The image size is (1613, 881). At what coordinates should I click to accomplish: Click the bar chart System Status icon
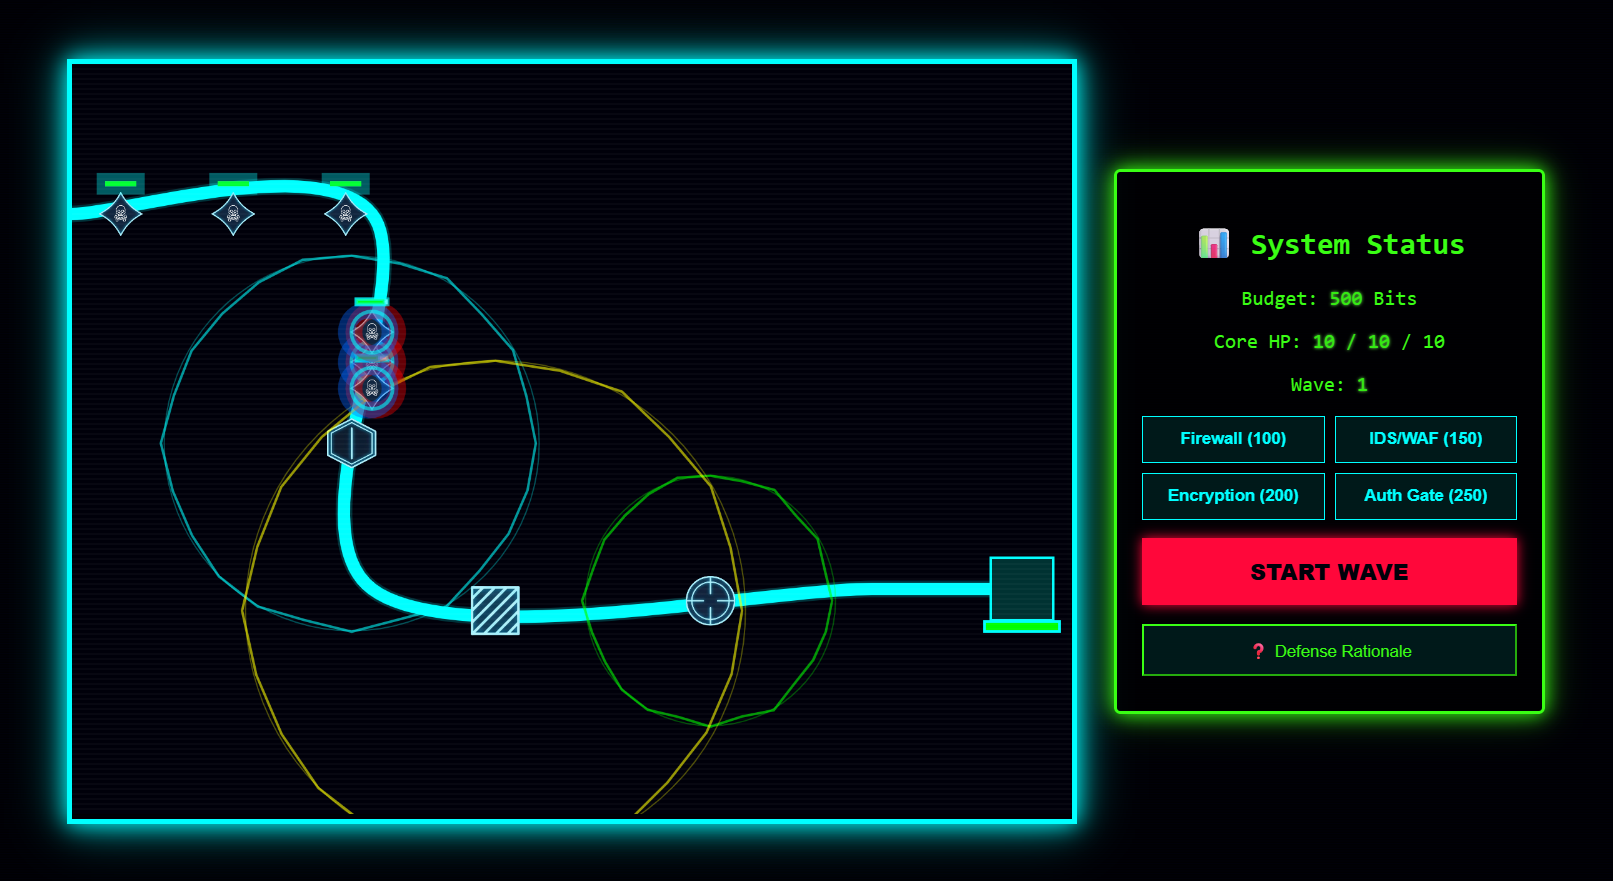1214,243
